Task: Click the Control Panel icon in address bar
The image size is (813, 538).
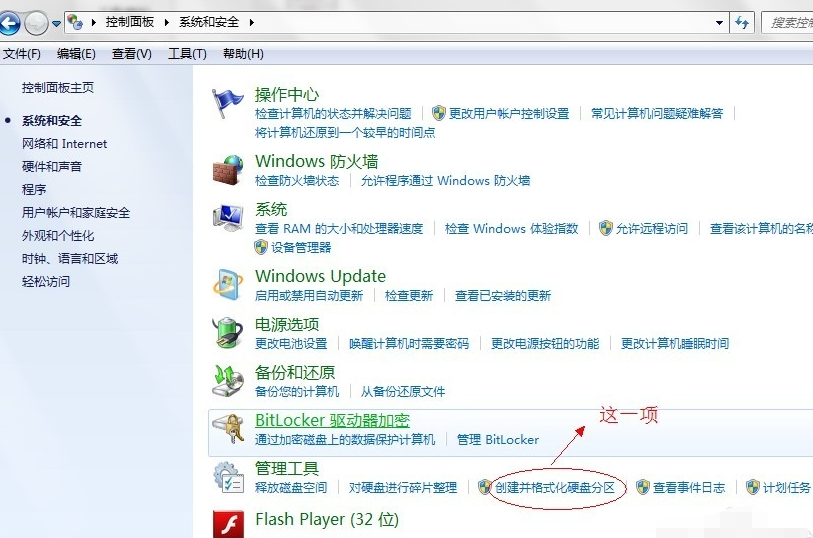Action: 75,22
